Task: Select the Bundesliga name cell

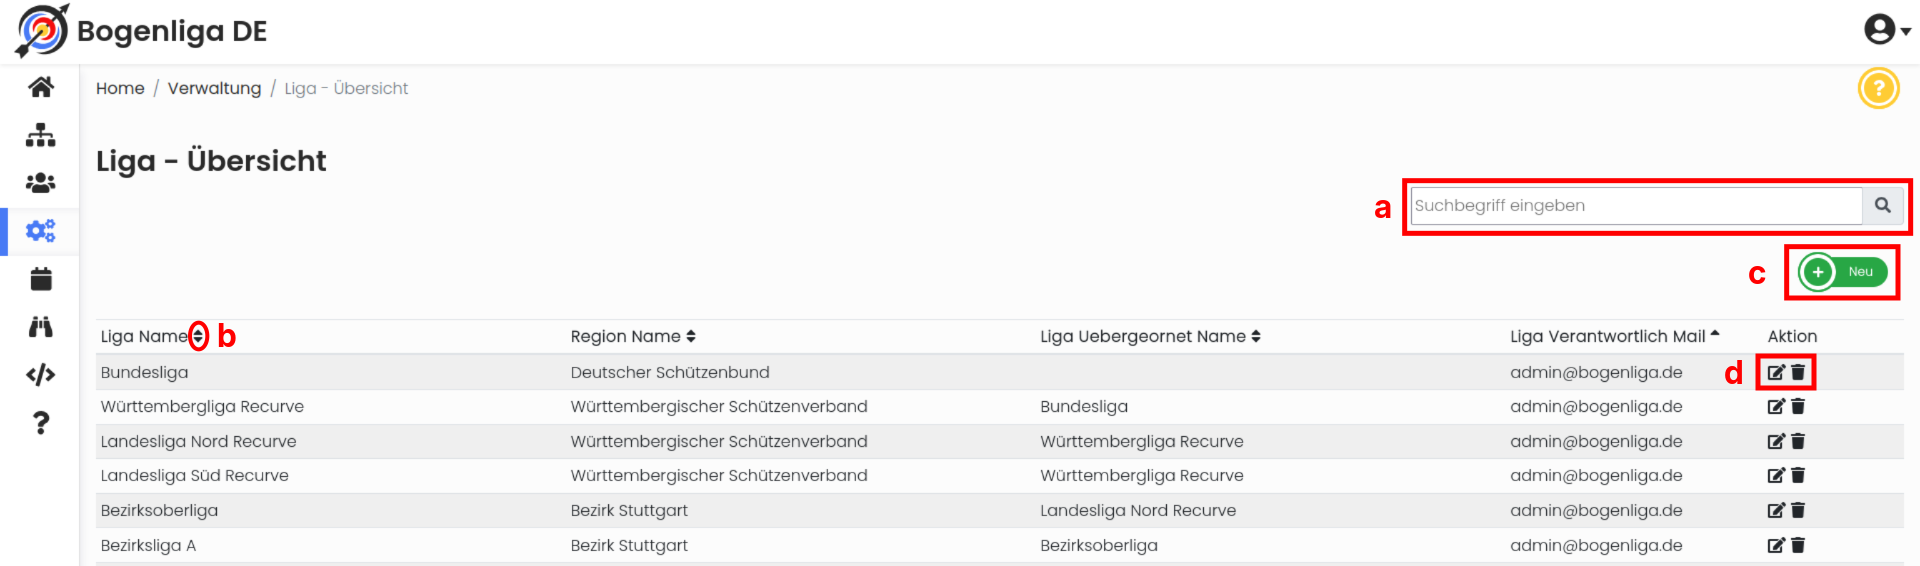Action: pos(145,372)
